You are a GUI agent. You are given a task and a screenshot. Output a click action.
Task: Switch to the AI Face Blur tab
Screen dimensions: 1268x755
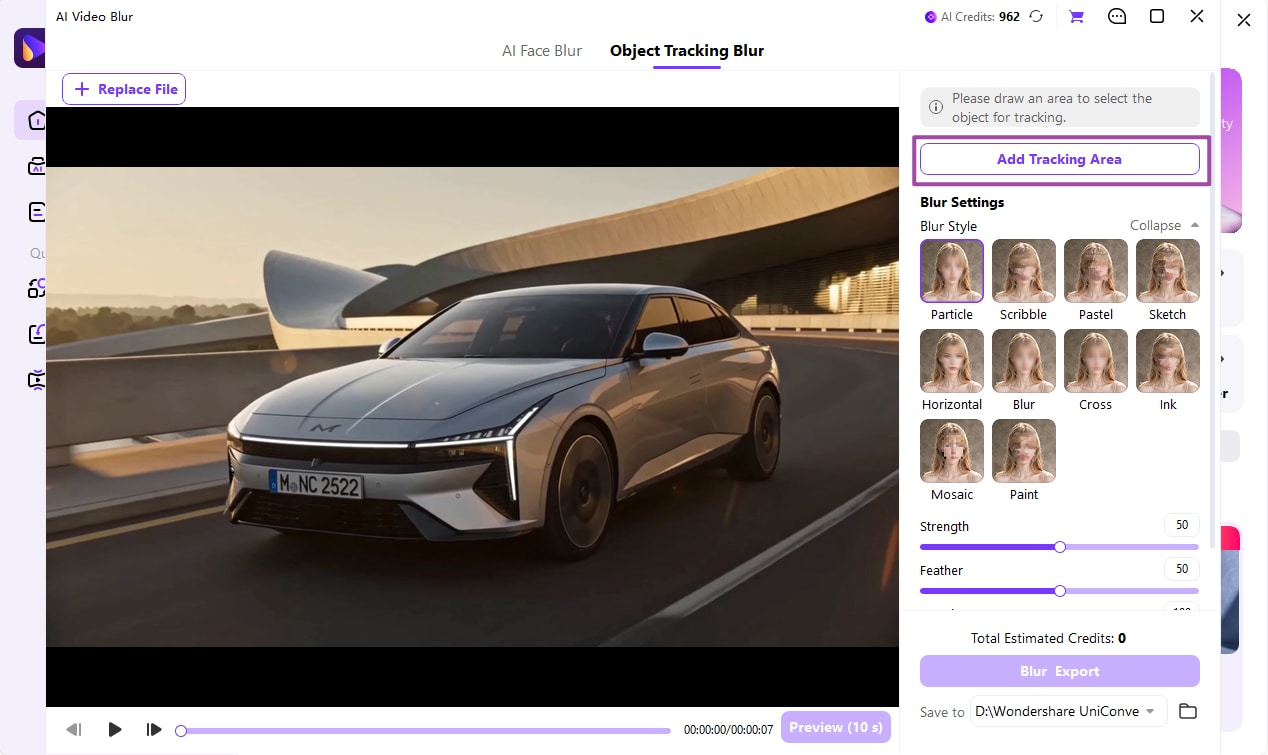[x=542, y=51]
